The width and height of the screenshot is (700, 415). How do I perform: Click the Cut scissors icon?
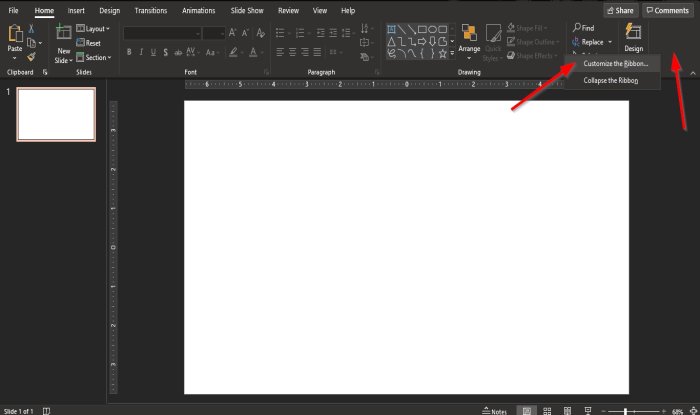point(32,29)
